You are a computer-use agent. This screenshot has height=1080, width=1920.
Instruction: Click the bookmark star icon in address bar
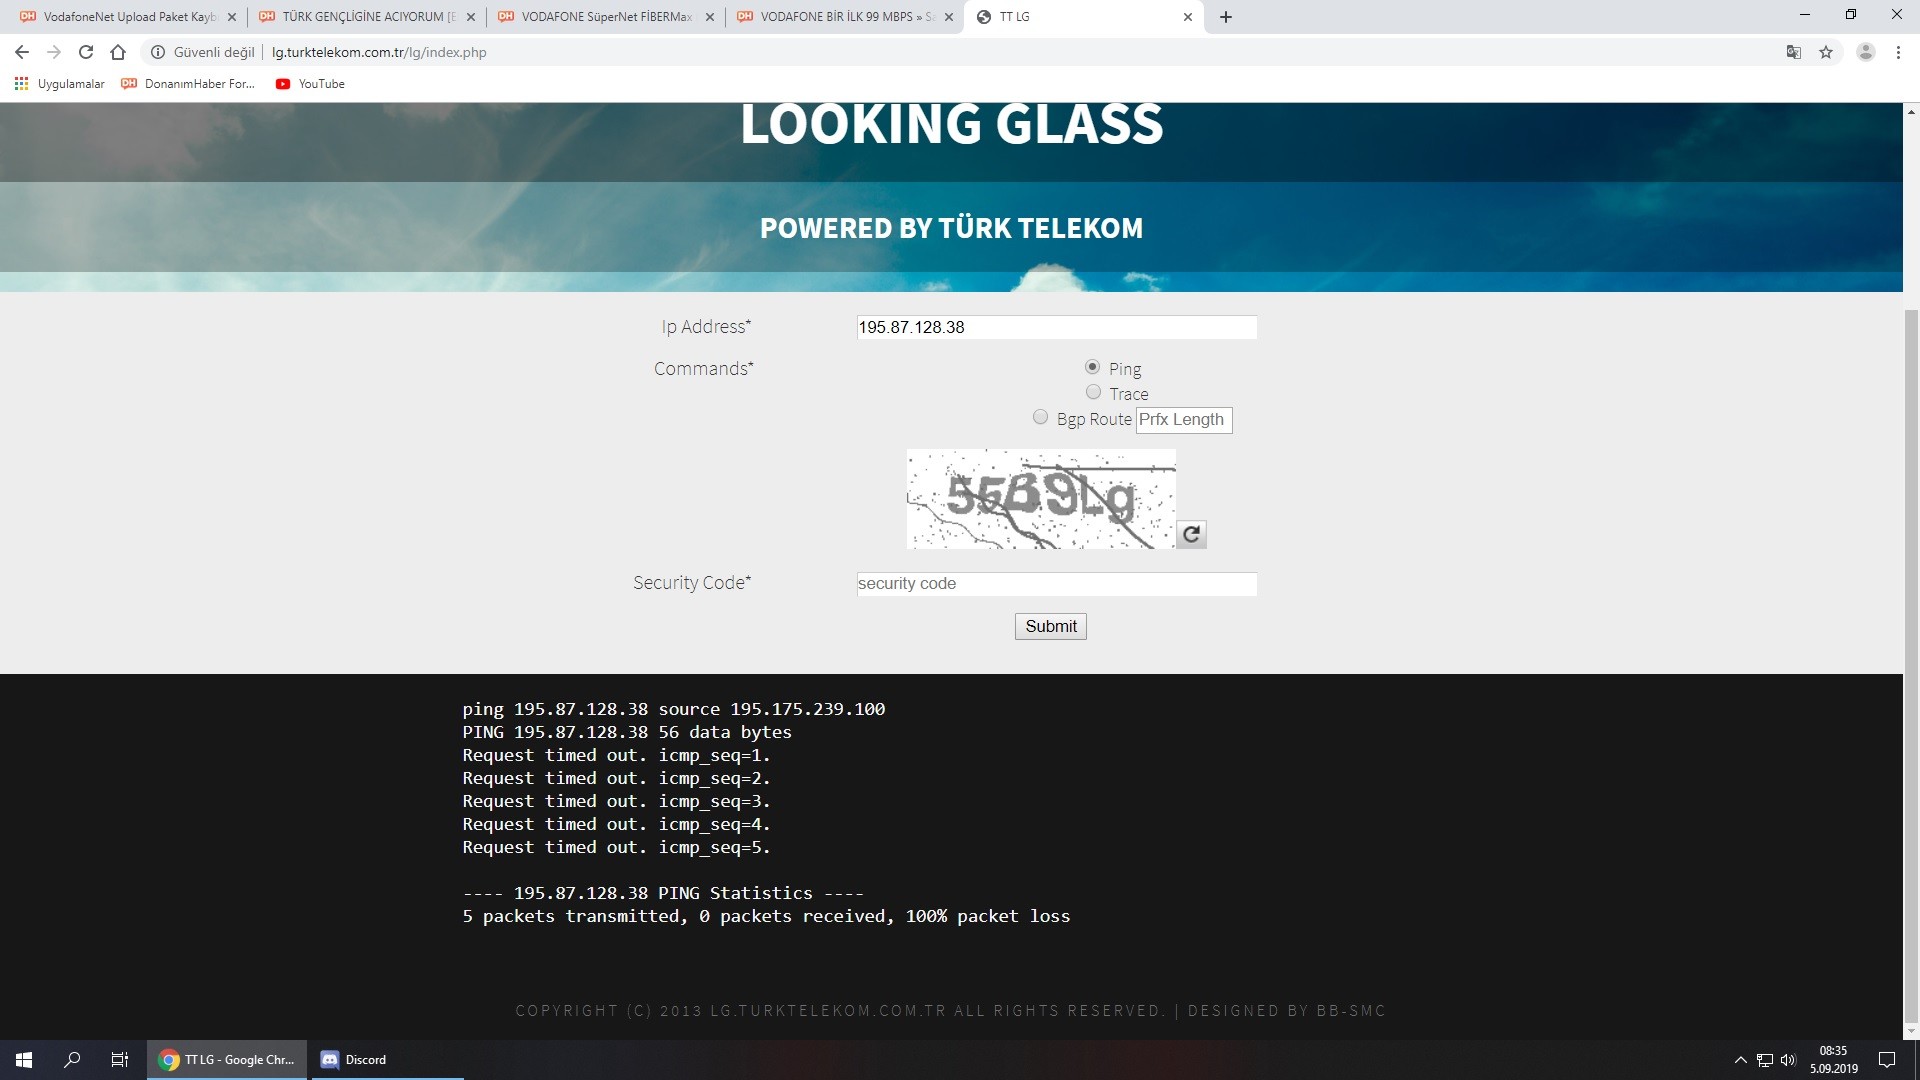click(x=1825, y=51)
